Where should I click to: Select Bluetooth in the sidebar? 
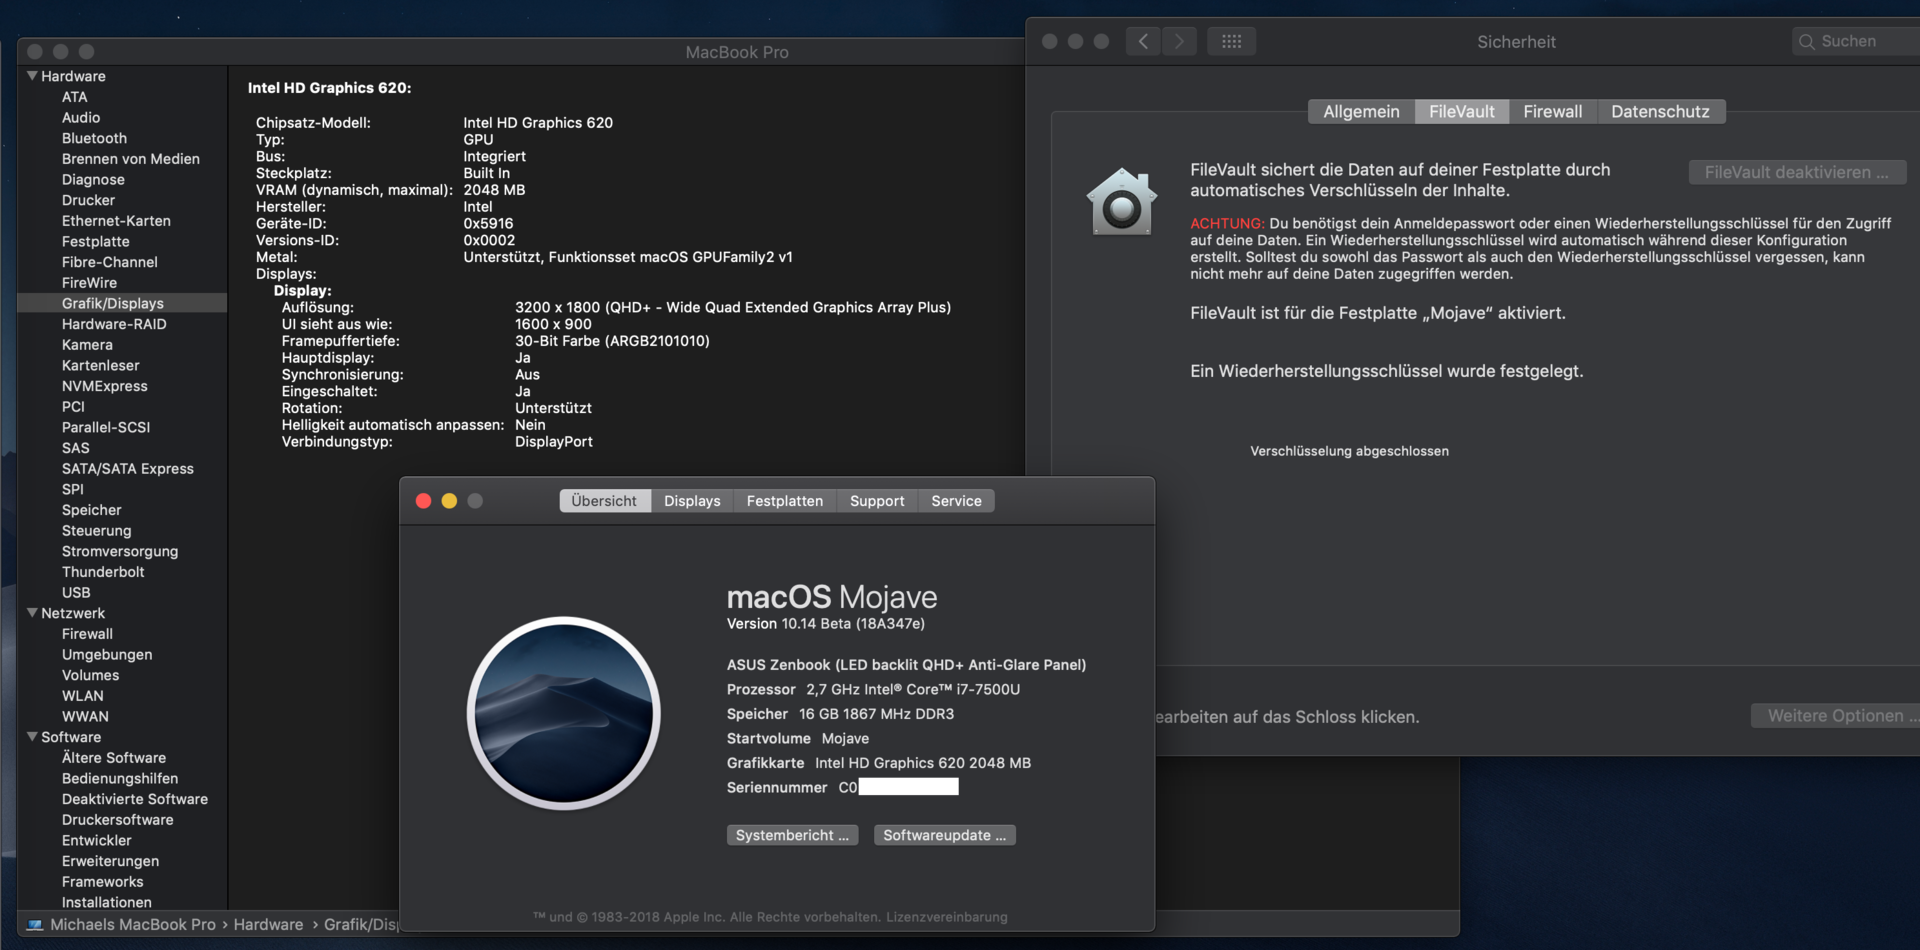point(94,138)
